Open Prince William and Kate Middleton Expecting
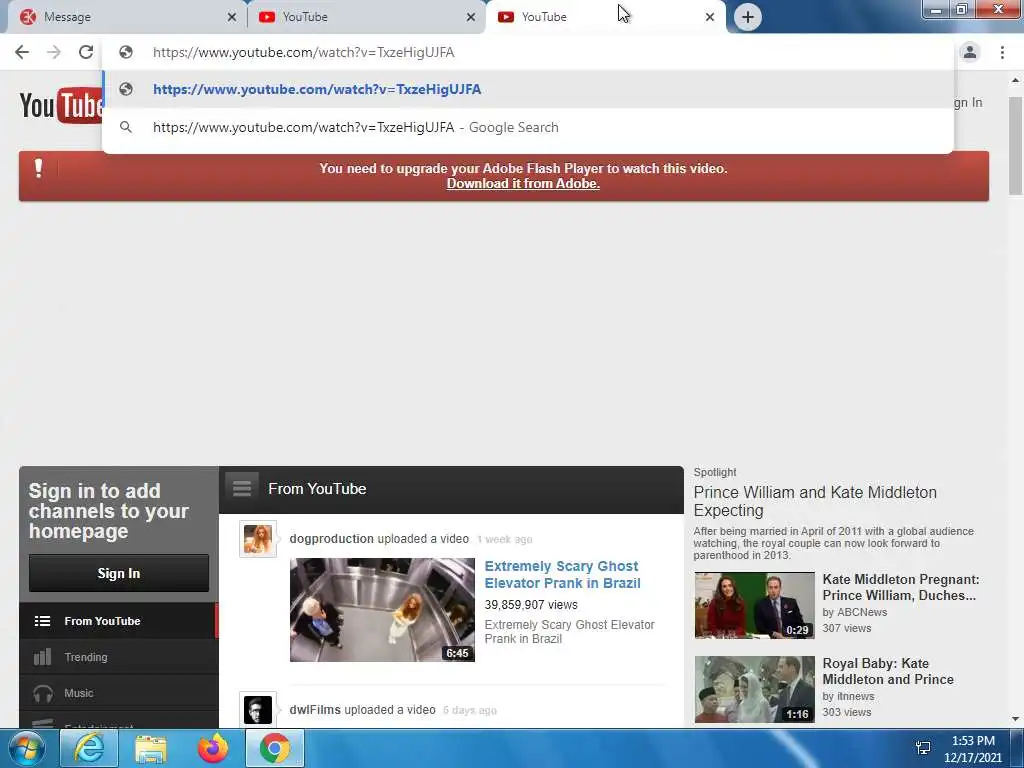Image resolution: width=1024 pixels, height=768 pixels. tap(815, 501)
